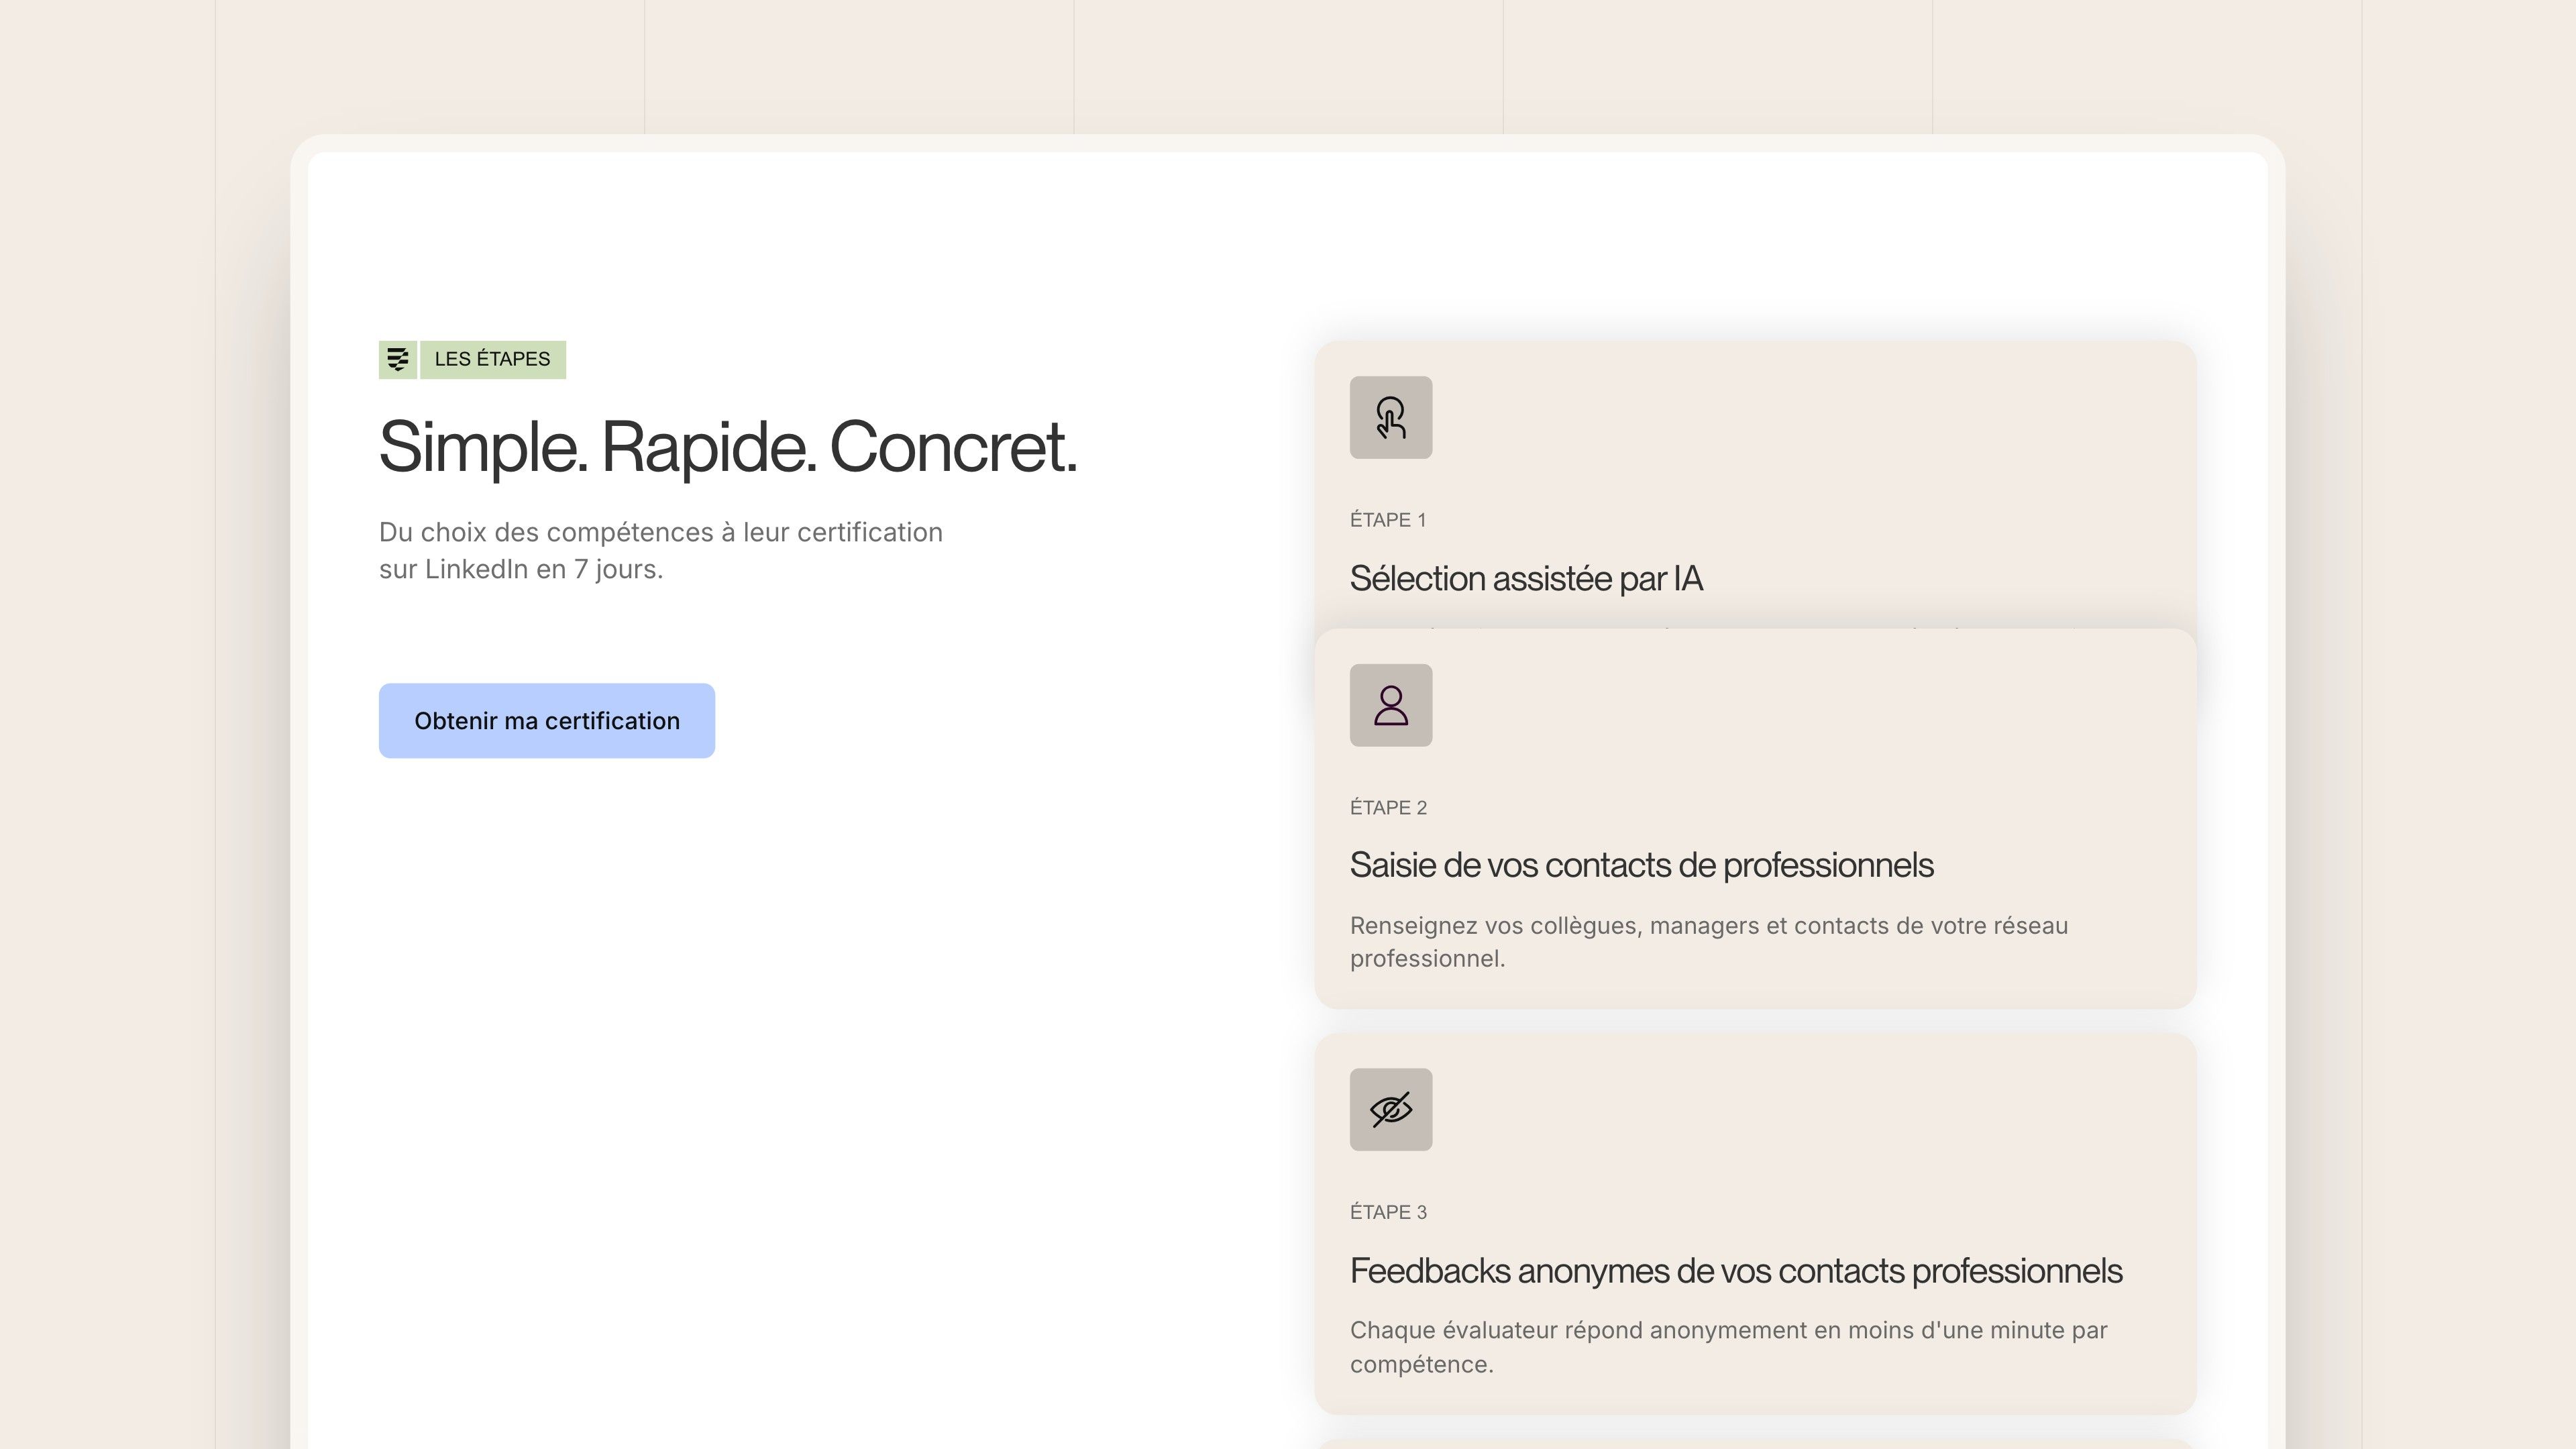Click the crossed-out eye icon in Étape 3
Viewport: 2576px width, 1449px height.
pyautogui.click(x=1391, y=1109)
